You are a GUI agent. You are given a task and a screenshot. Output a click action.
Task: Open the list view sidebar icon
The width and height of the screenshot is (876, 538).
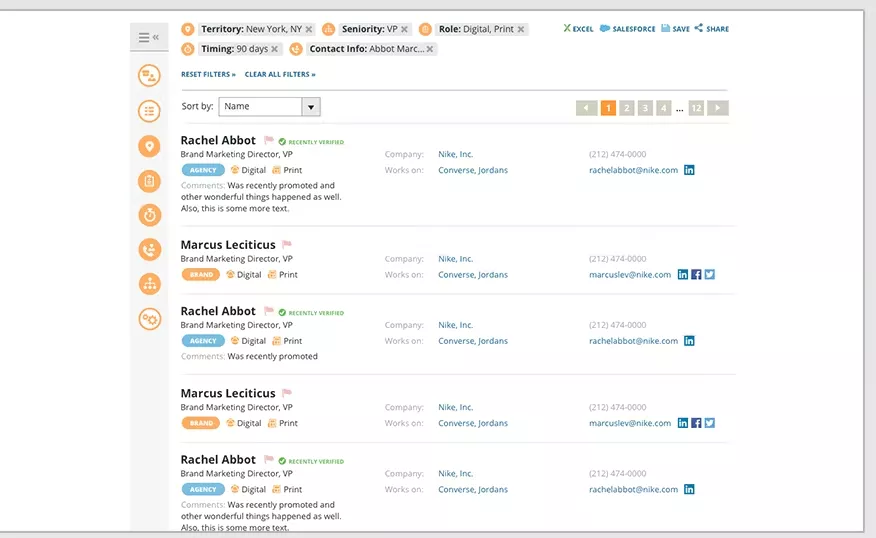(149, 111)
